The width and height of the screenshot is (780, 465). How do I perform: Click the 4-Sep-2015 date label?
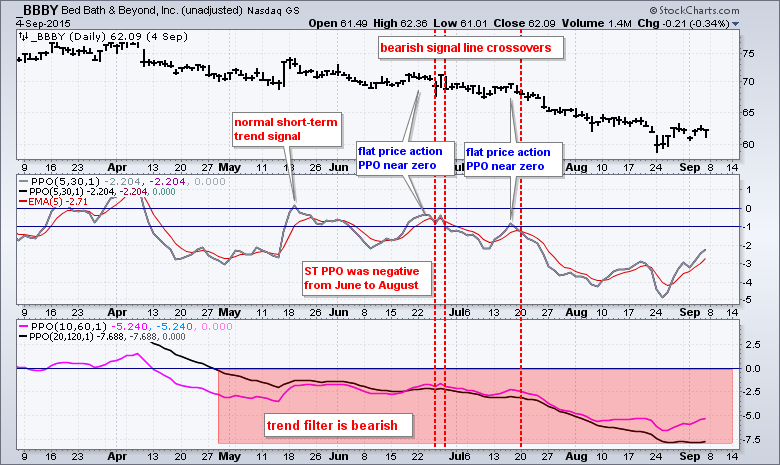click(x=43, y=23)
